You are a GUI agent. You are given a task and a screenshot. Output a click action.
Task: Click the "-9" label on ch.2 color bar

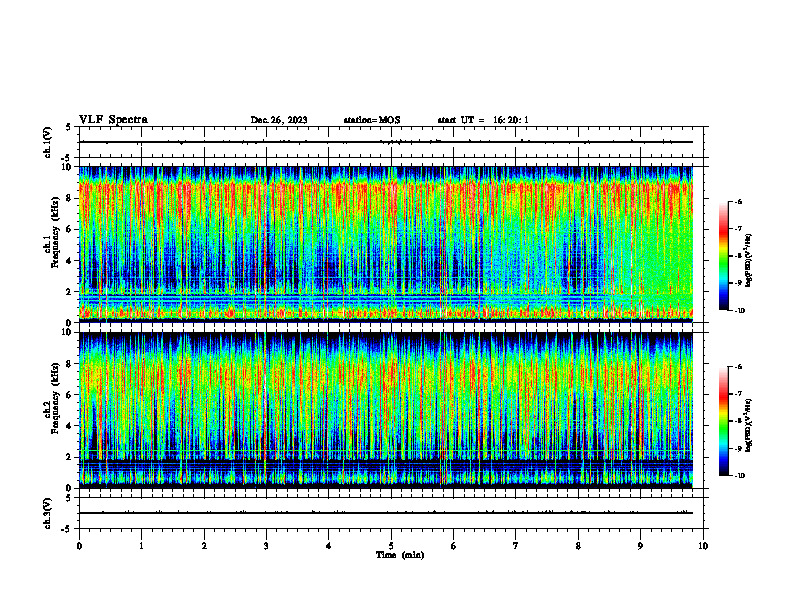(x=739, y=448)
